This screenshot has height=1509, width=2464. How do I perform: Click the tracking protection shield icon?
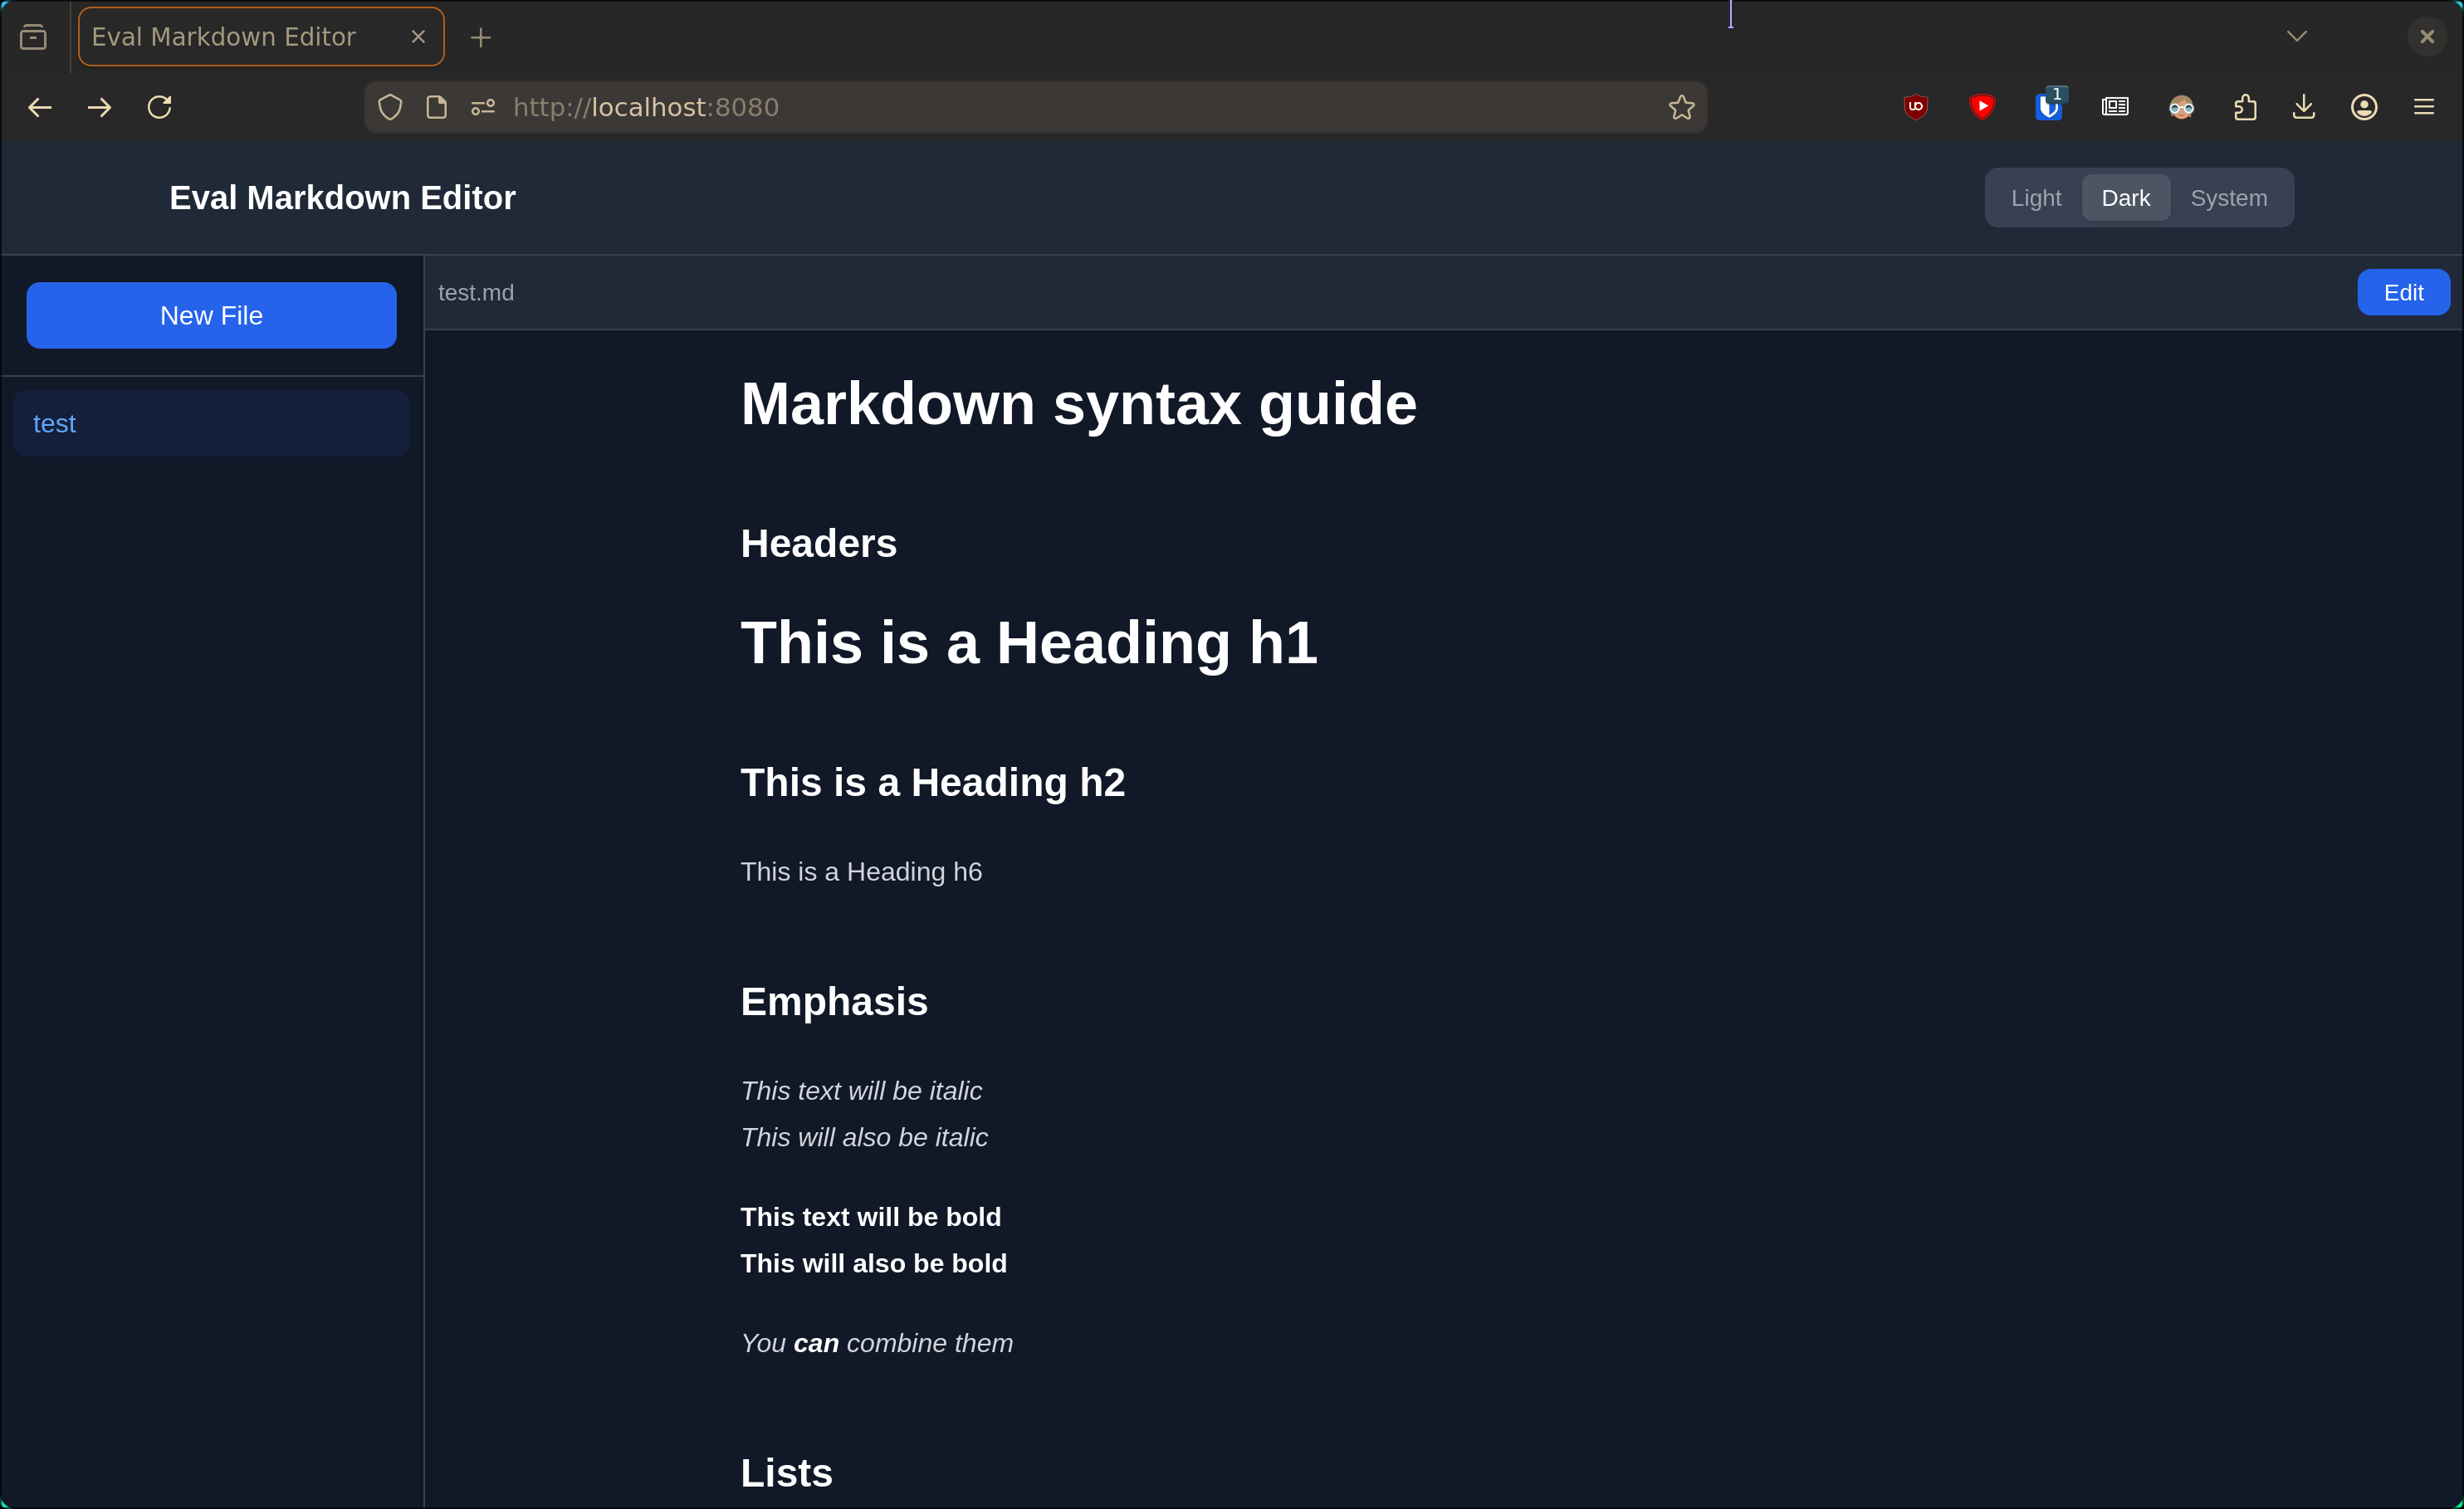390,107
